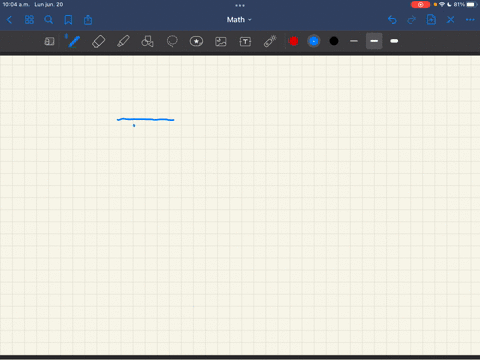Expand the Math notebook title dropdown
The image size is (480, 360).
click(239, 20)
